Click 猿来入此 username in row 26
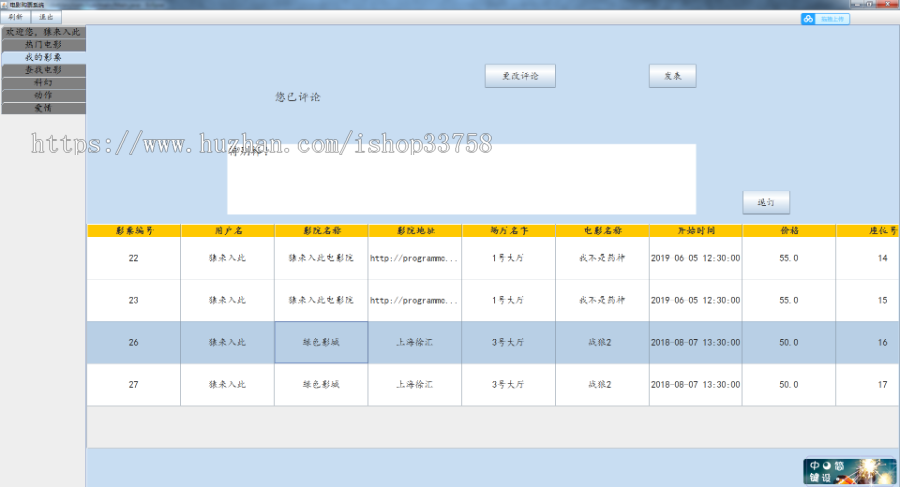 (x=228, y=342)
